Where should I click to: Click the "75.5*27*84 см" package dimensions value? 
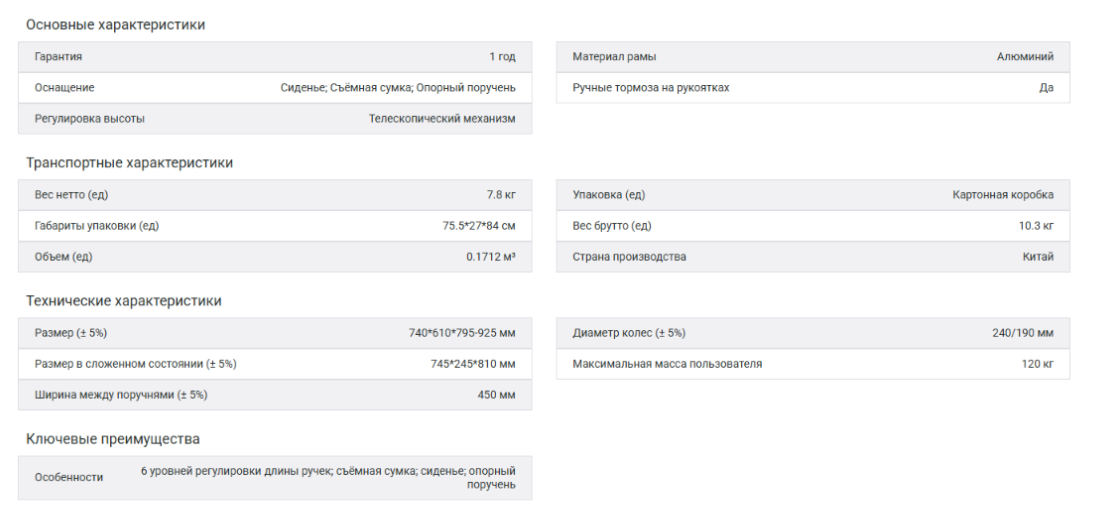coord(479,226)
